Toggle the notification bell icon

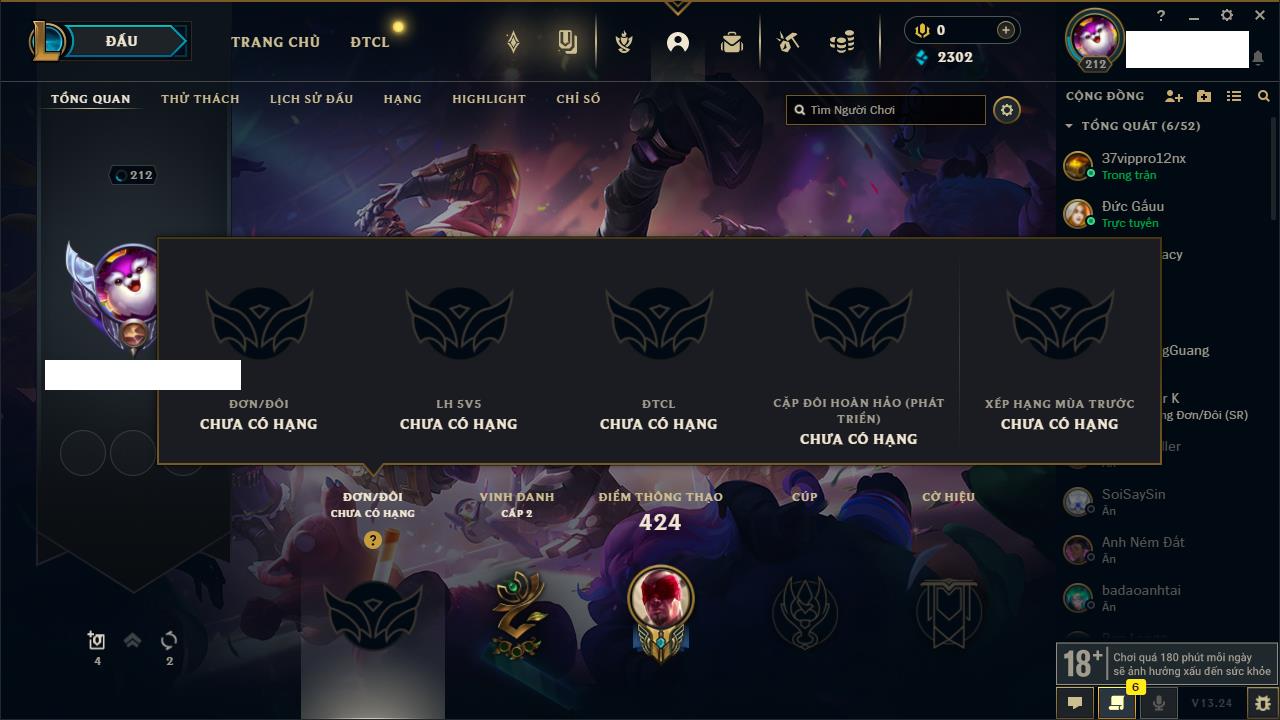(x=1257, y=58)
